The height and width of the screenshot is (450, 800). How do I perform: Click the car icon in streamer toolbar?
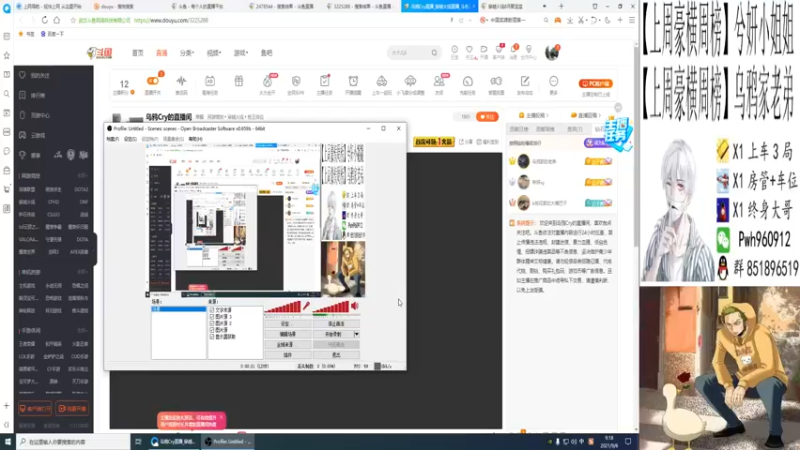(x=382, y=81)
